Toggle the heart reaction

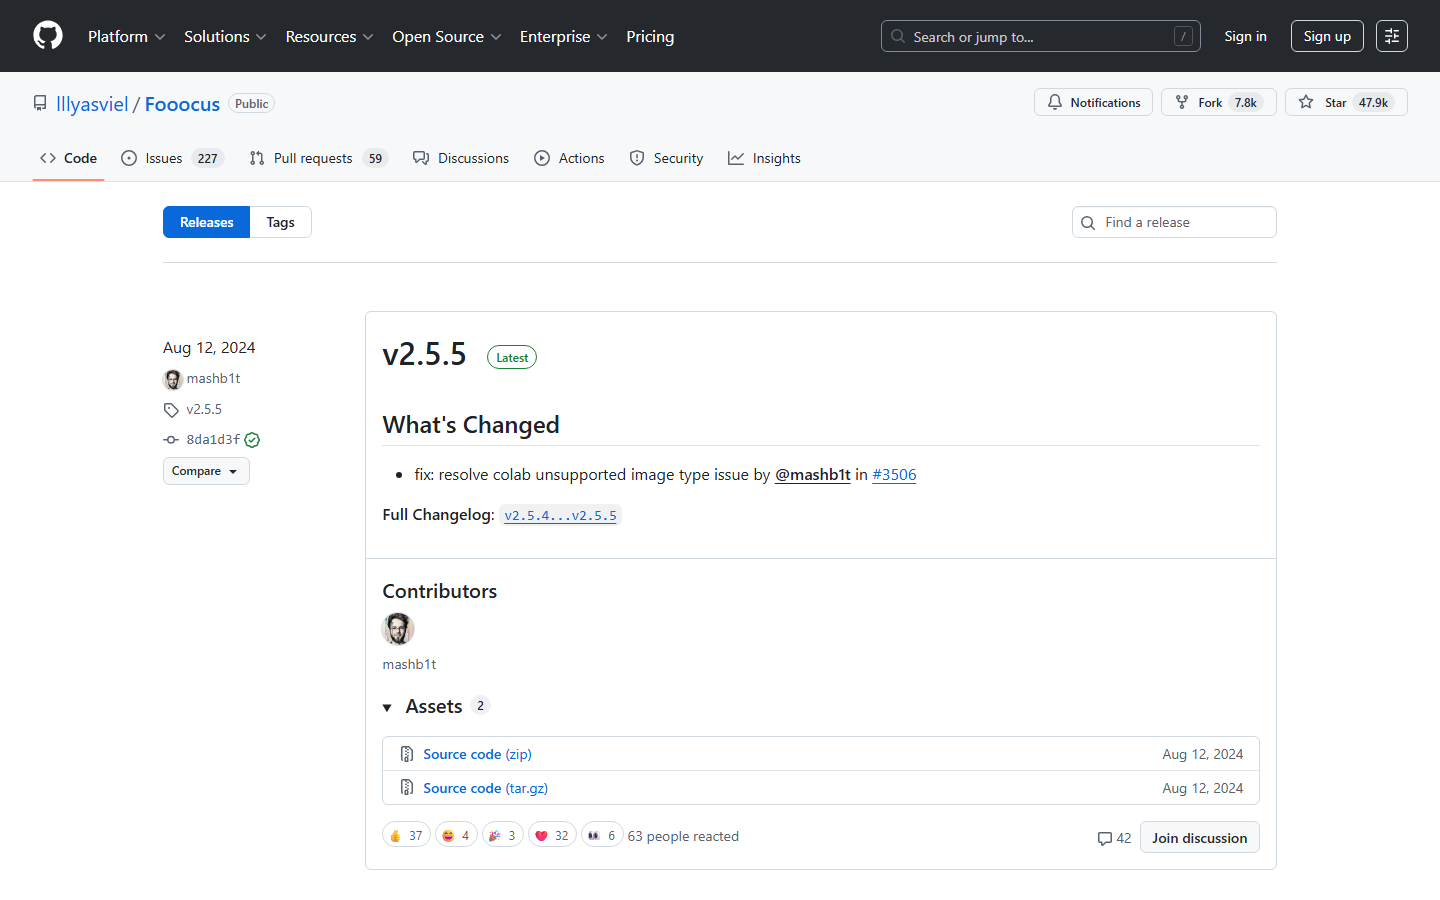(x=552, y=833)
